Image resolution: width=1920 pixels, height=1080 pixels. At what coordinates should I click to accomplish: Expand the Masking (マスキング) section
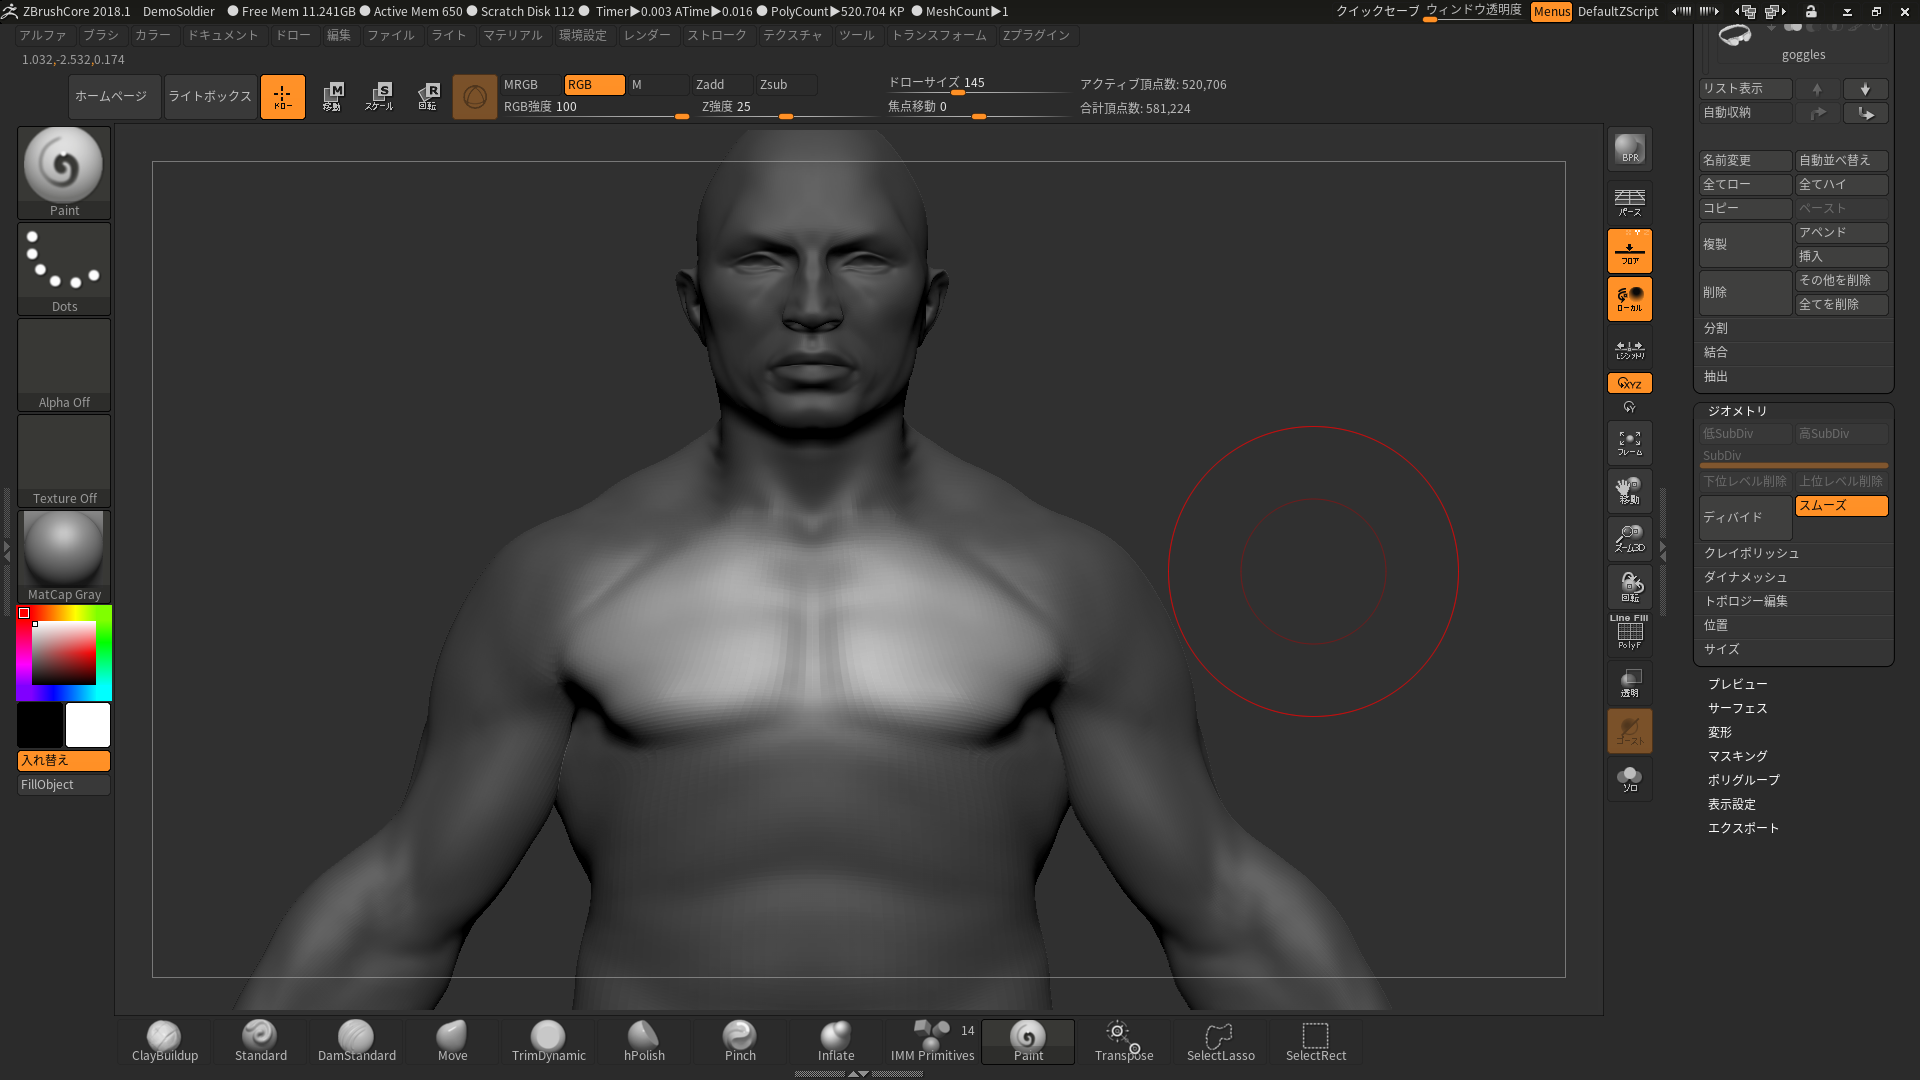pyautogui.click(x=1738, y=756)
